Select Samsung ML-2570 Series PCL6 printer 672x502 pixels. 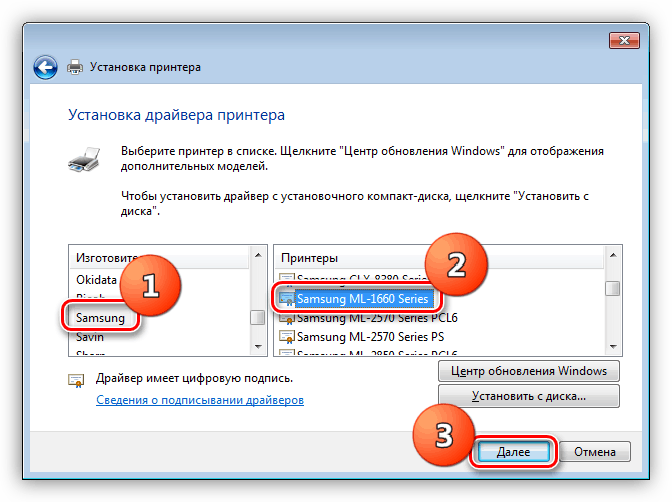377,318
